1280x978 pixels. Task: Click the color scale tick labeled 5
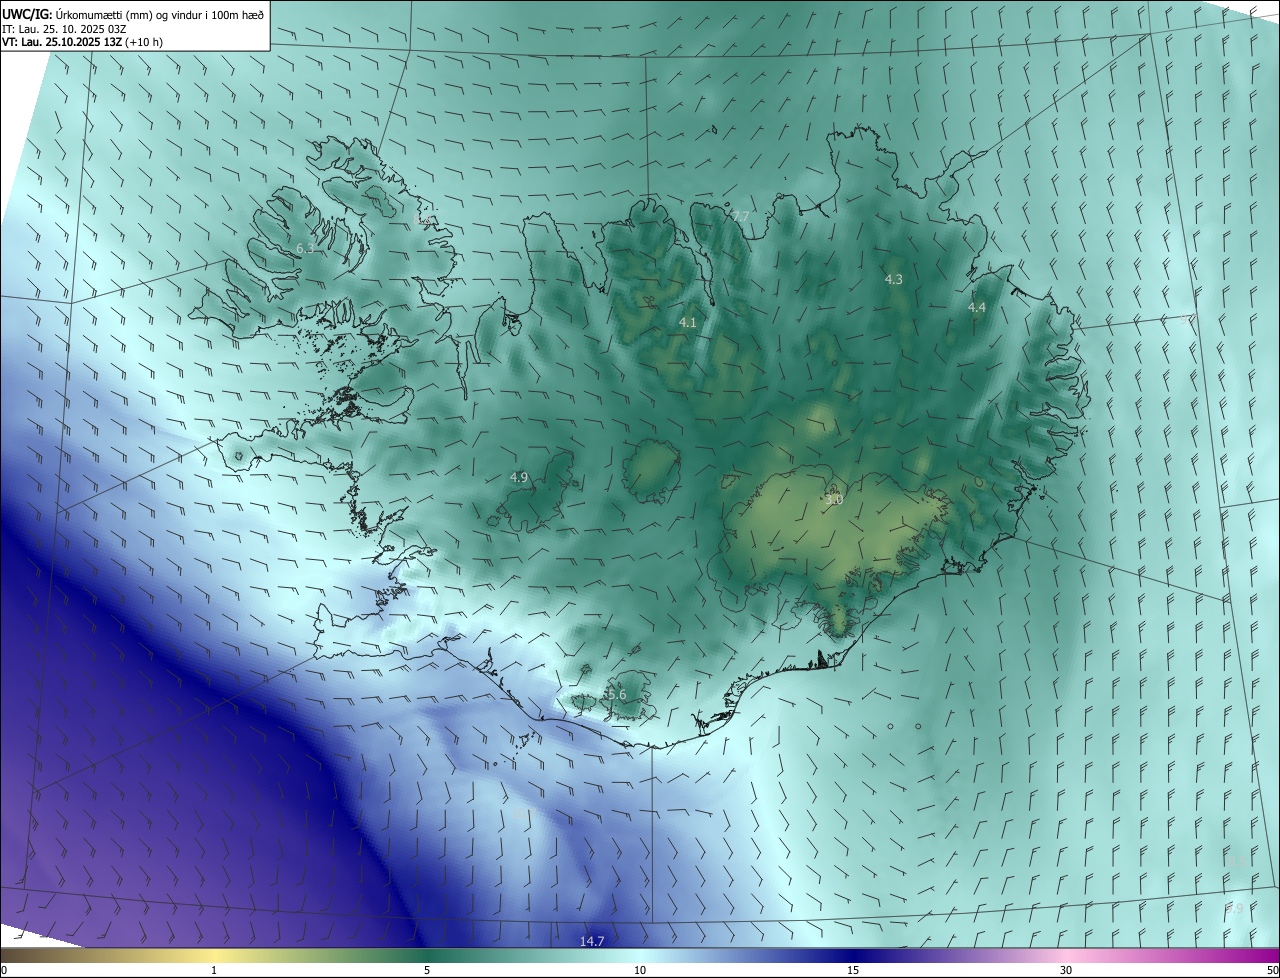[427, 970]
